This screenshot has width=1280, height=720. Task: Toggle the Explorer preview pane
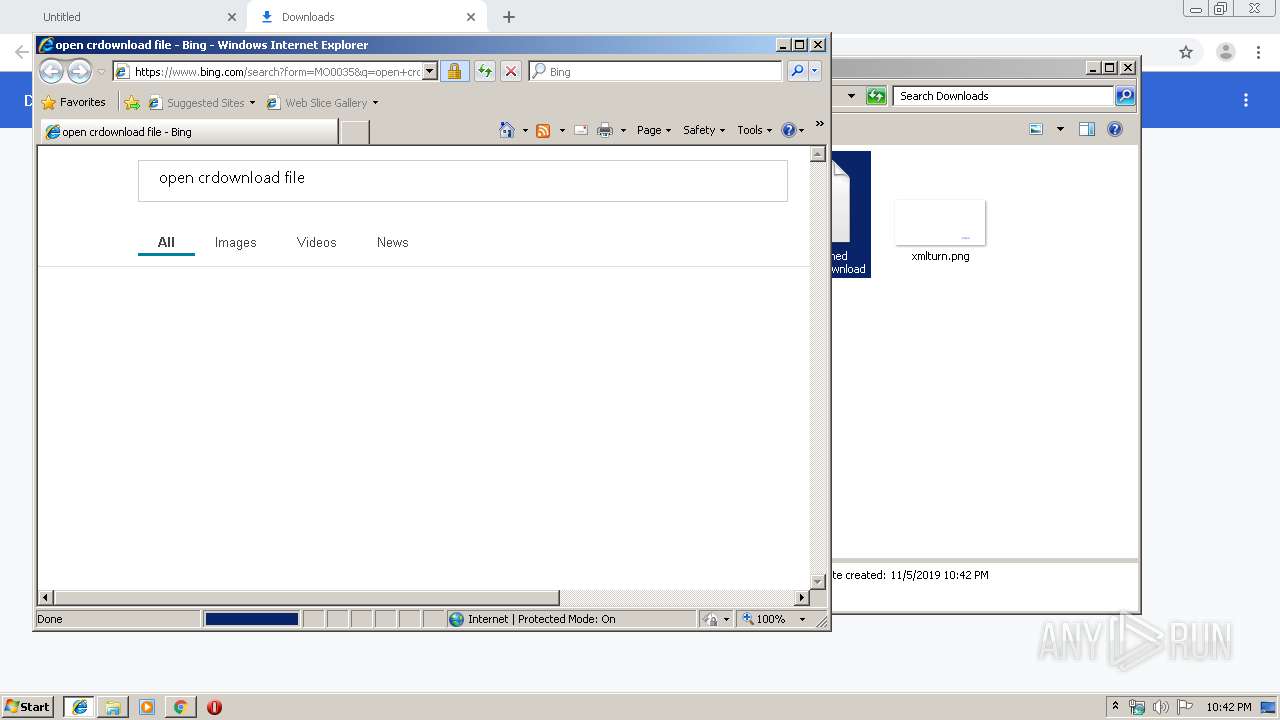tap(1087, 129)
